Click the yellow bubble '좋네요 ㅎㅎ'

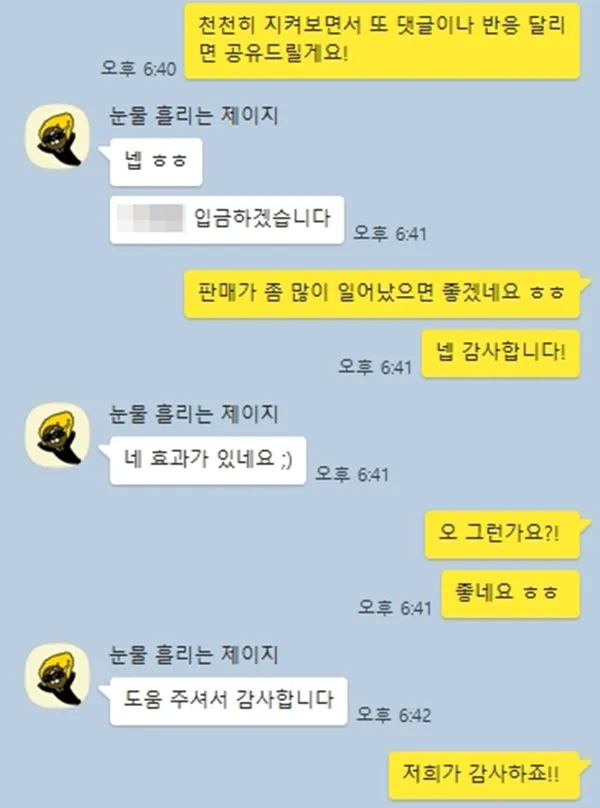(511, 594)
